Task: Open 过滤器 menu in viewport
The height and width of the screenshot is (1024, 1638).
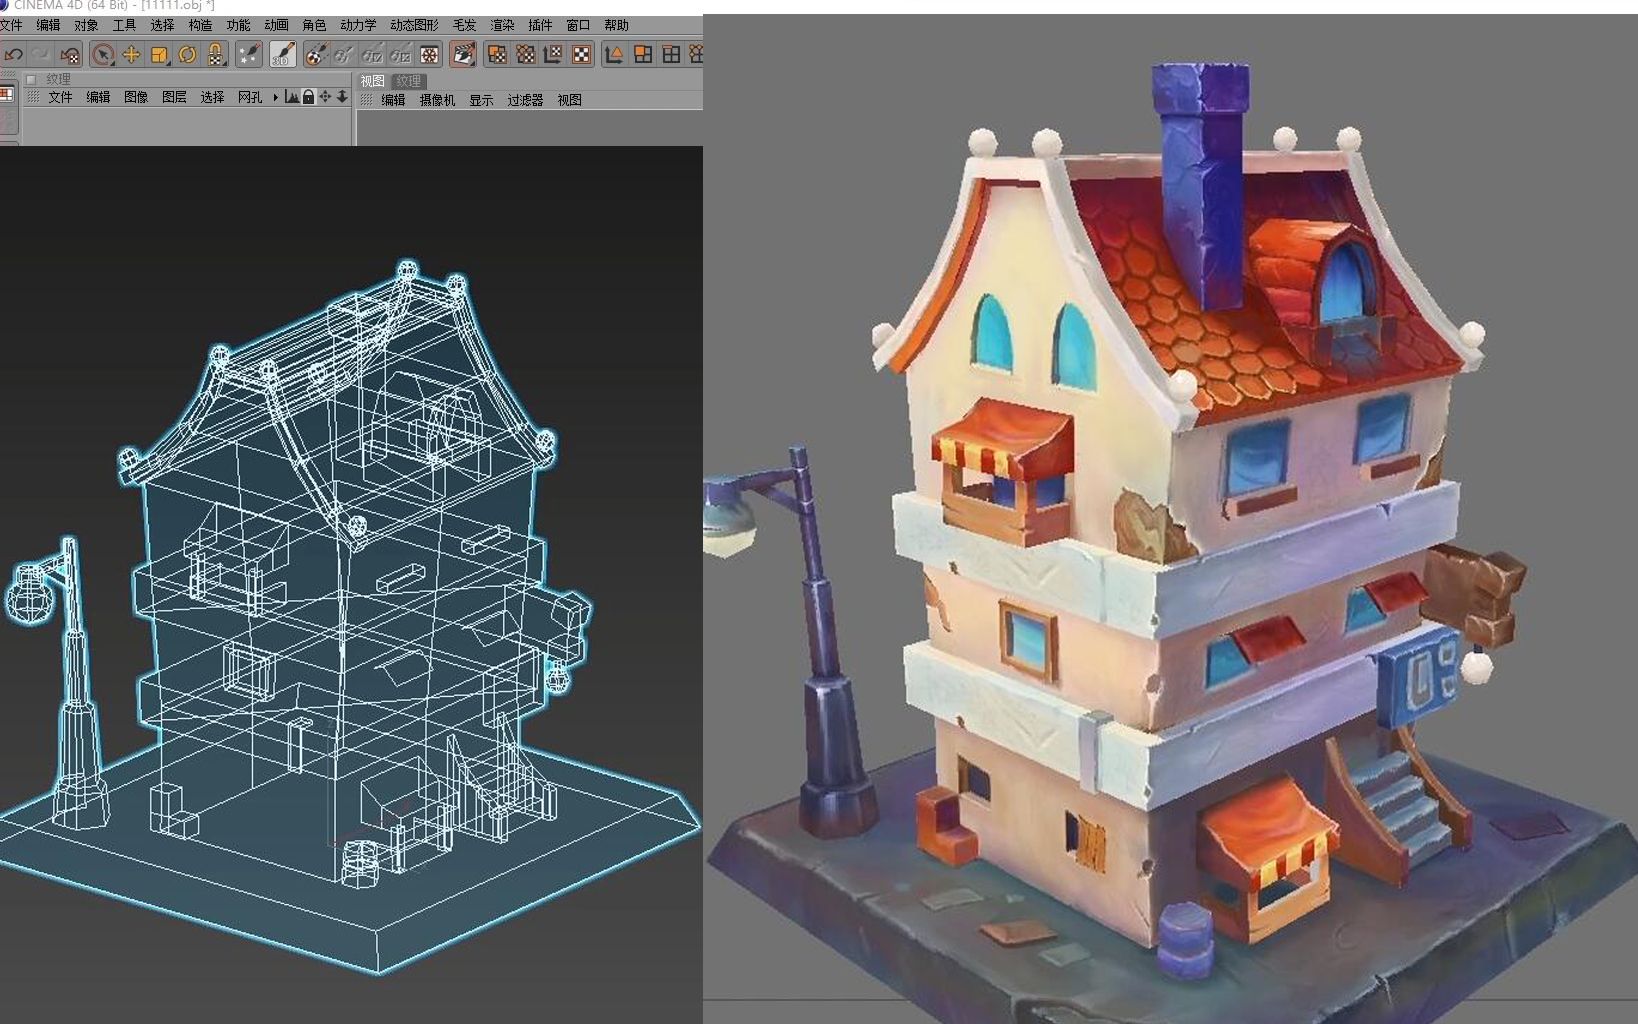Action: pos(525,100)
